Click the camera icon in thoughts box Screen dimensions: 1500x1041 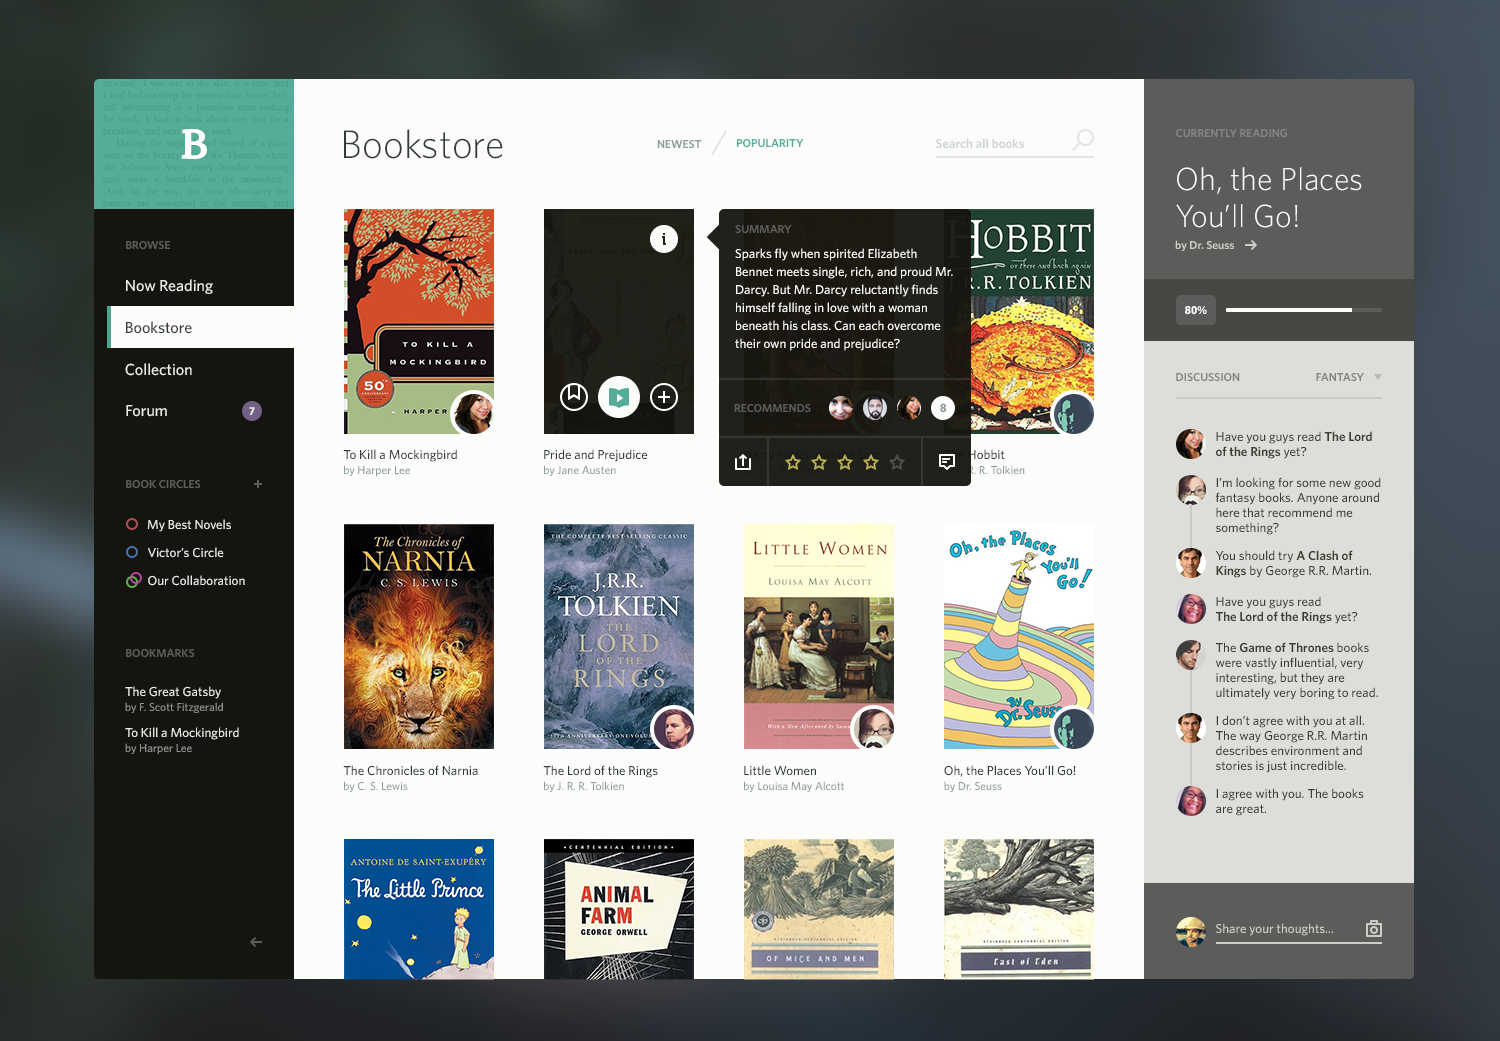[1374, 929]
